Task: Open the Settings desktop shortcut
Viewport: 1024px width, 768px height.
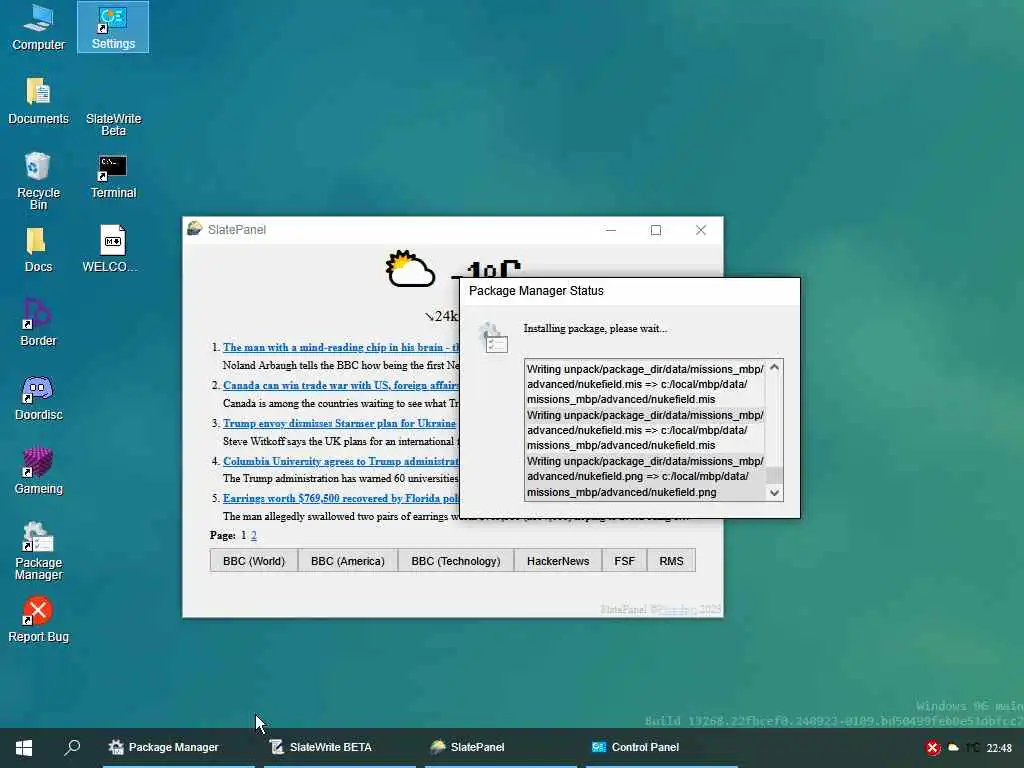Action: 113,27
